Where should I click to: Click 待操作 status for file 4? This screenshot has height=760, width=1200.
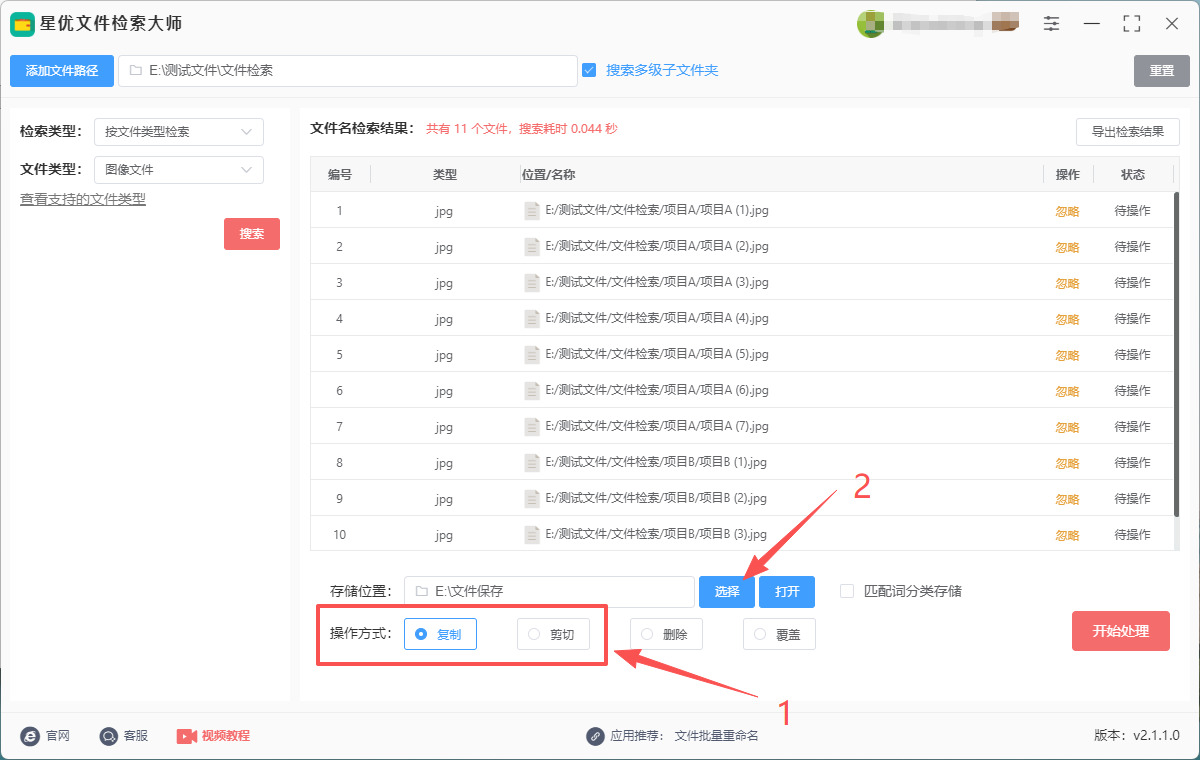[1133, 319]
